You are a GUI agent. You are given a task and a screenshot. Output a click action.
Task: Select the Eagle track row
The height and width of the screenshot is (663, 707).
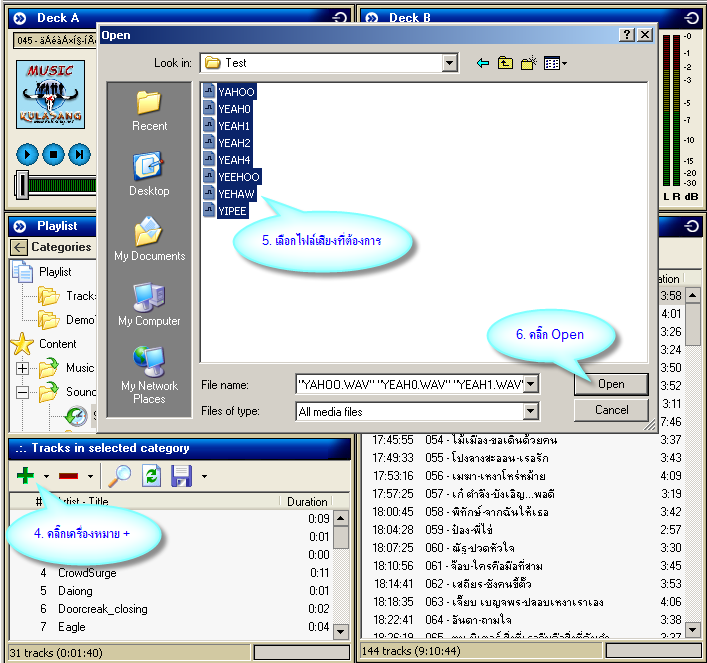171,627
